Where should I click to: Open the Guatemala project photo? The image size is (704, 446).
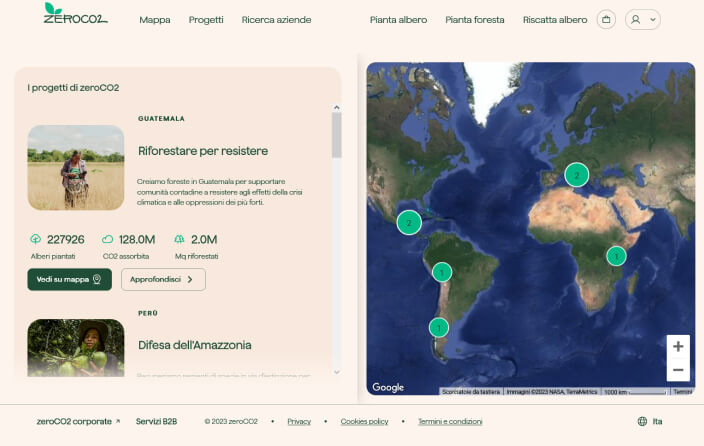pyautogui.click(x=76, y=168)
